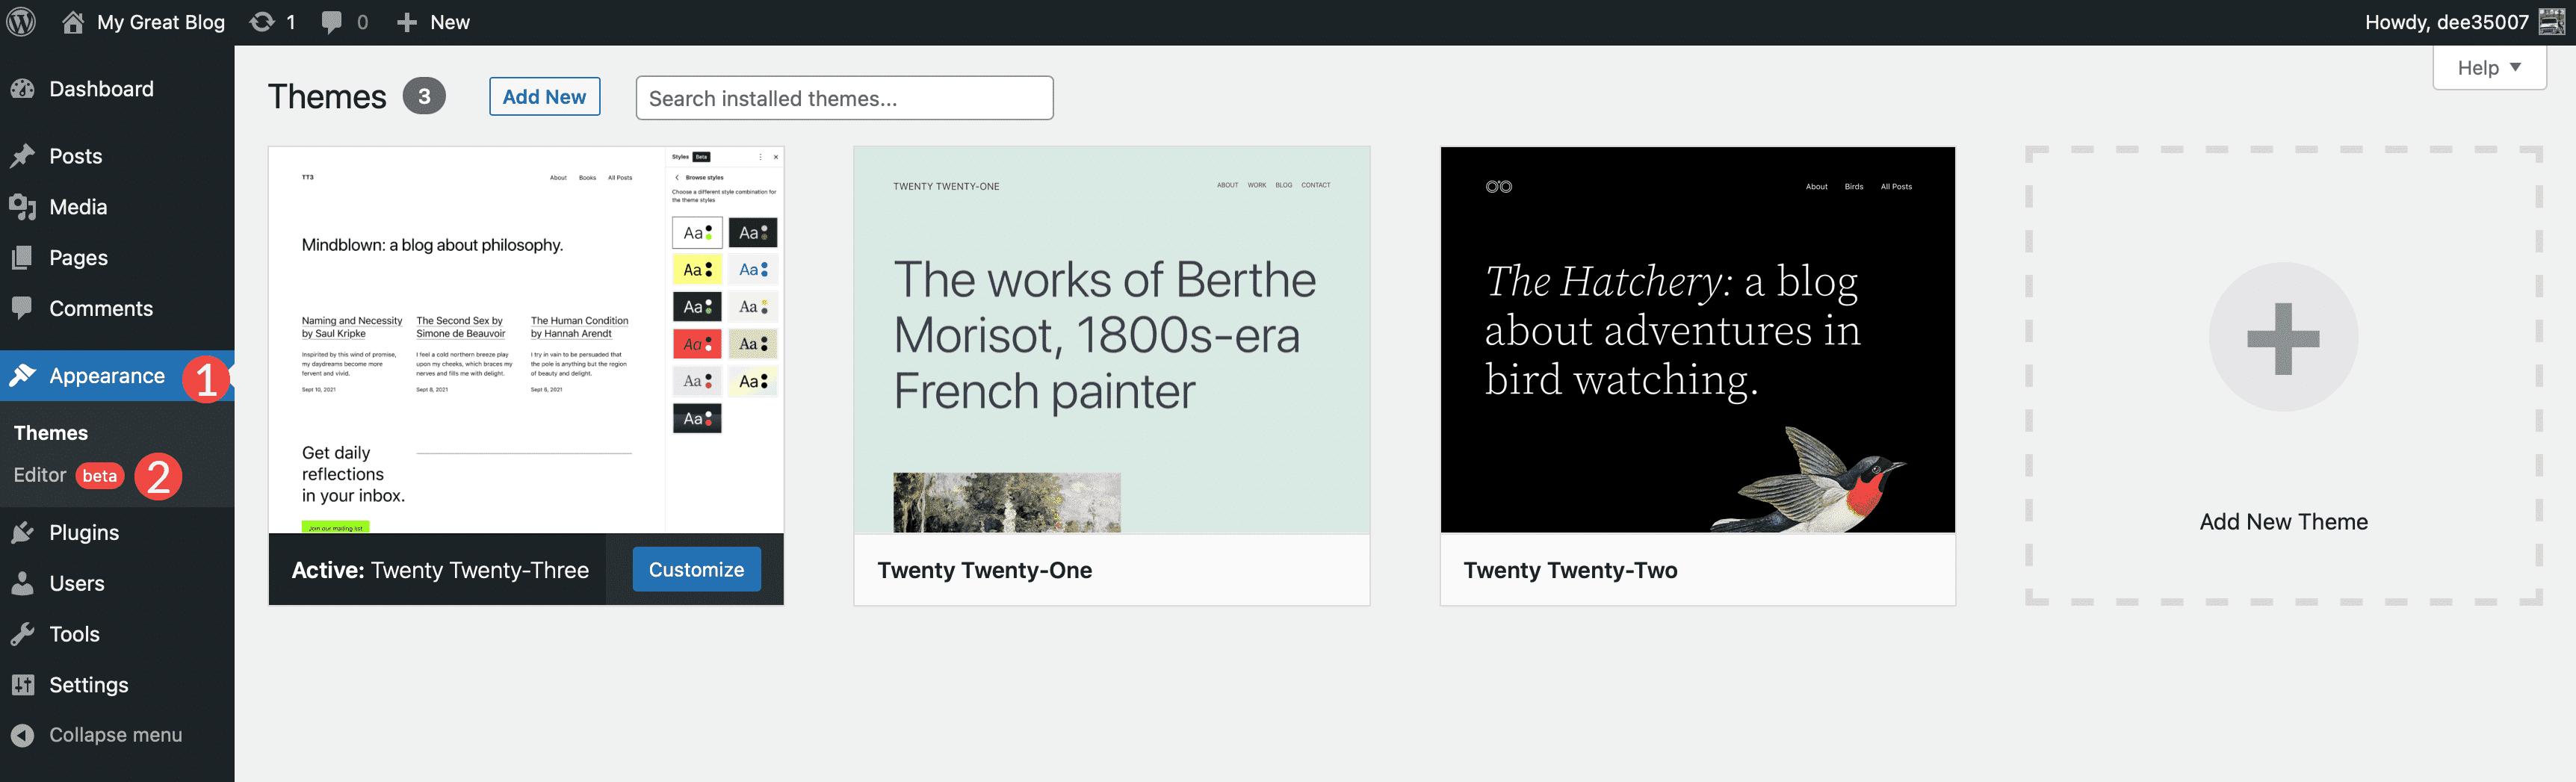
Task: Click the Appearance paintbrush icon
Action: (25, 376)
